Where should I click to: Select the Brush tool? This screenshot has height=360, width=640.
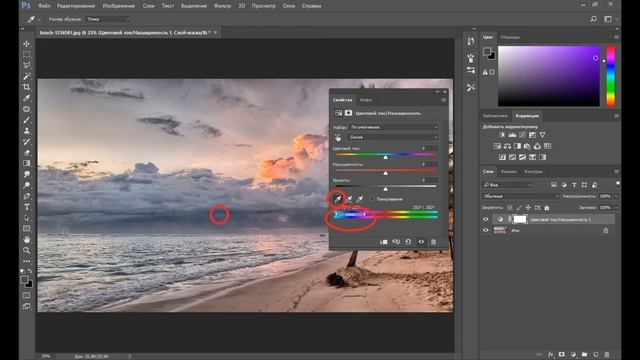pyautogui.click(x=27, y=120)
